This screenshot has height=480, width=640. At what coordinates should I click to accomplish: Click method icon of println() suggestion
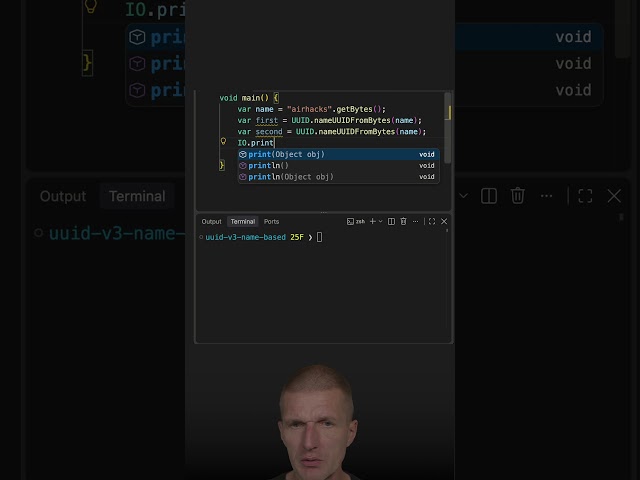tap(243, 165)
